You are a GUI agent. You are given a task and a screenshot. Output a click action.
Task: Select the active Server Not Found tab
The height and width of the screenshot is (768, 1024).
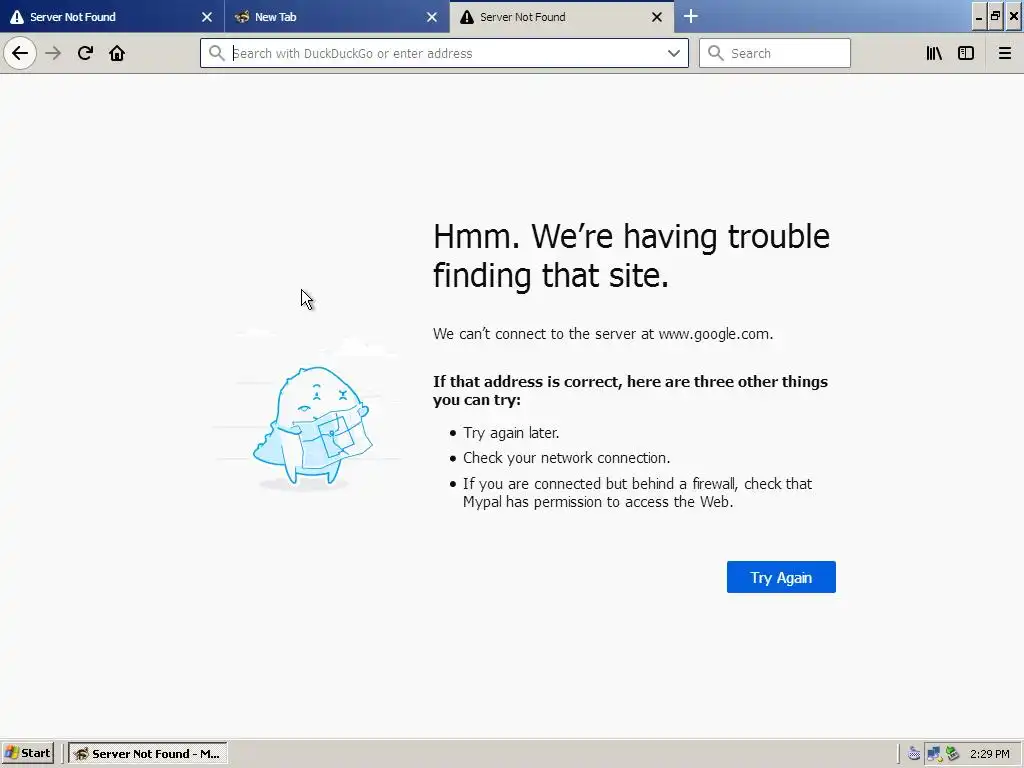(x=562, y=17)
